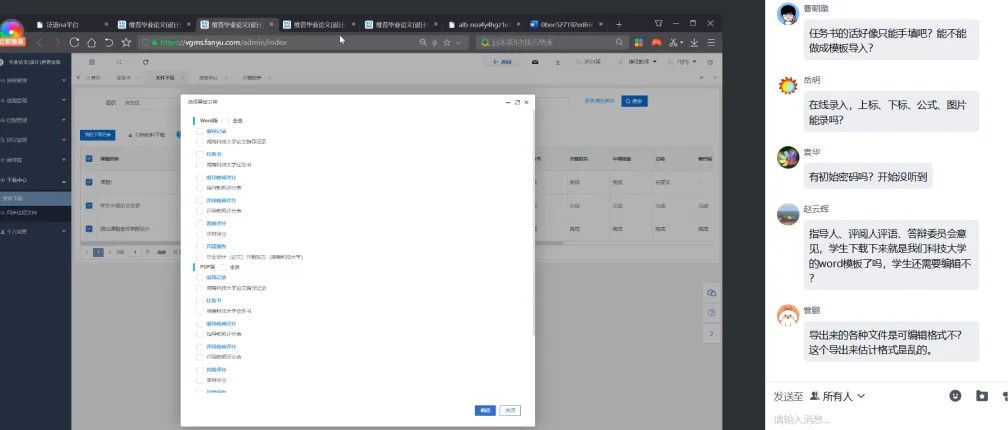The height and width of the screenshot is (430, 1008).
Task: Open the browser downloads icon
Action: 695,43
